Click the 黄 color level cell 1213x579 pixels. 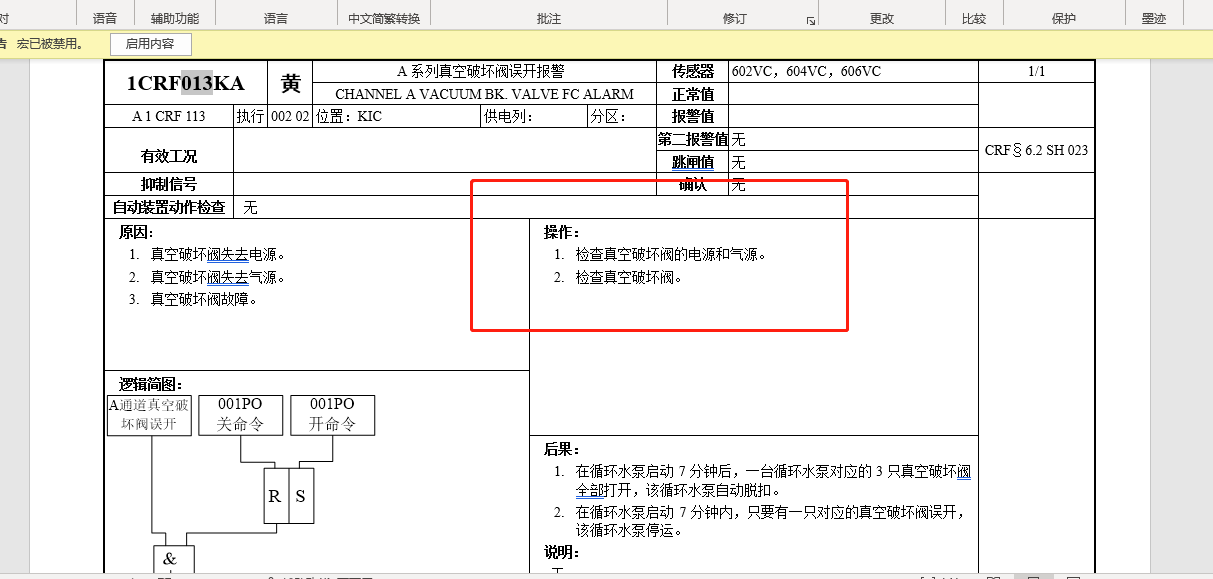290,83
